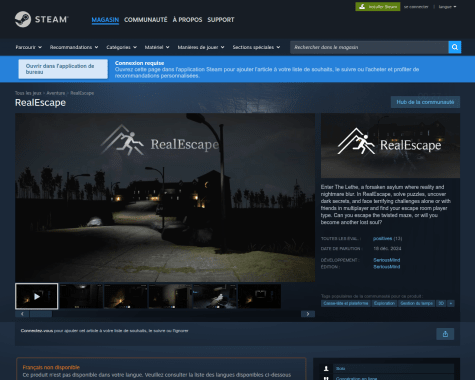Expand the Catégories dropdown menu

point(122,47)
